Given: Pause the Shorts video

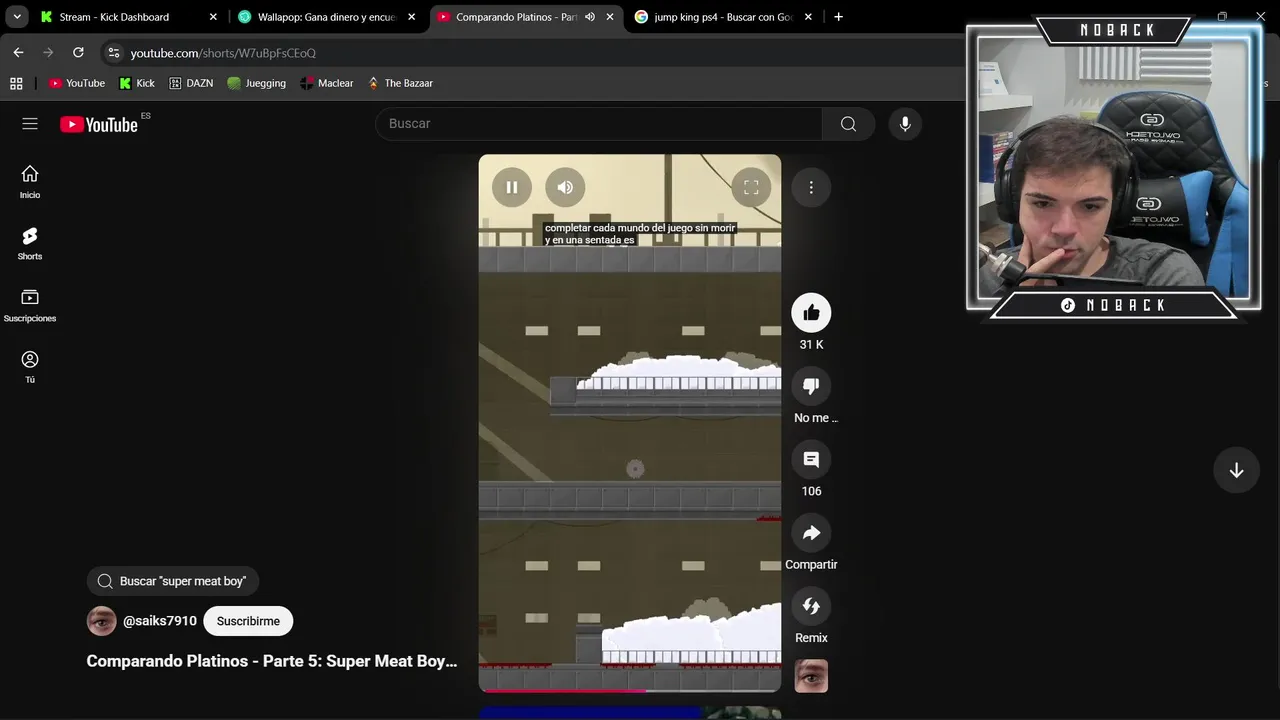Looking at the screenshot, I should pyautogui.click(x=512, y=187).
